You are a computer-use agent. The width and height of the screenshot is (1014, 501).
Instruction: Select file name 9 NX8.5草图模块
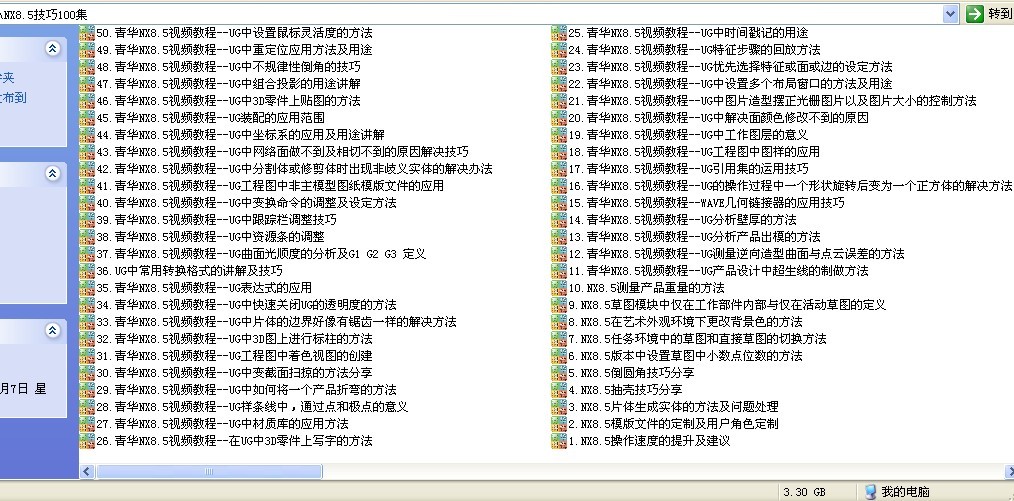(728, 304)
